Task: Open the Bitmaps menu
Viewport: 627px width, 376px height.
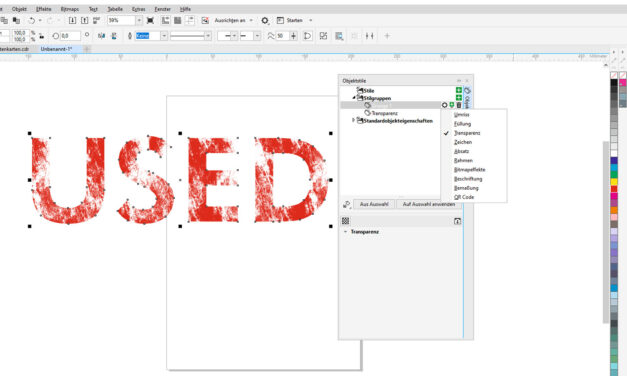Action: [70, 9]
